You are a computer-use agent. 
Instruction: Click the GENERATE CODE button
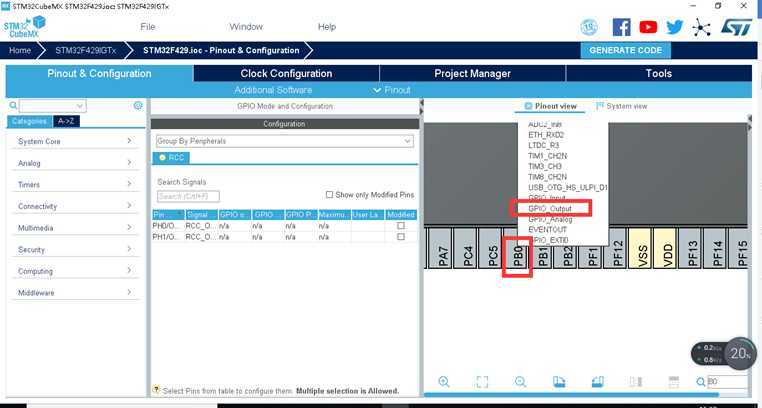(625, 50)
